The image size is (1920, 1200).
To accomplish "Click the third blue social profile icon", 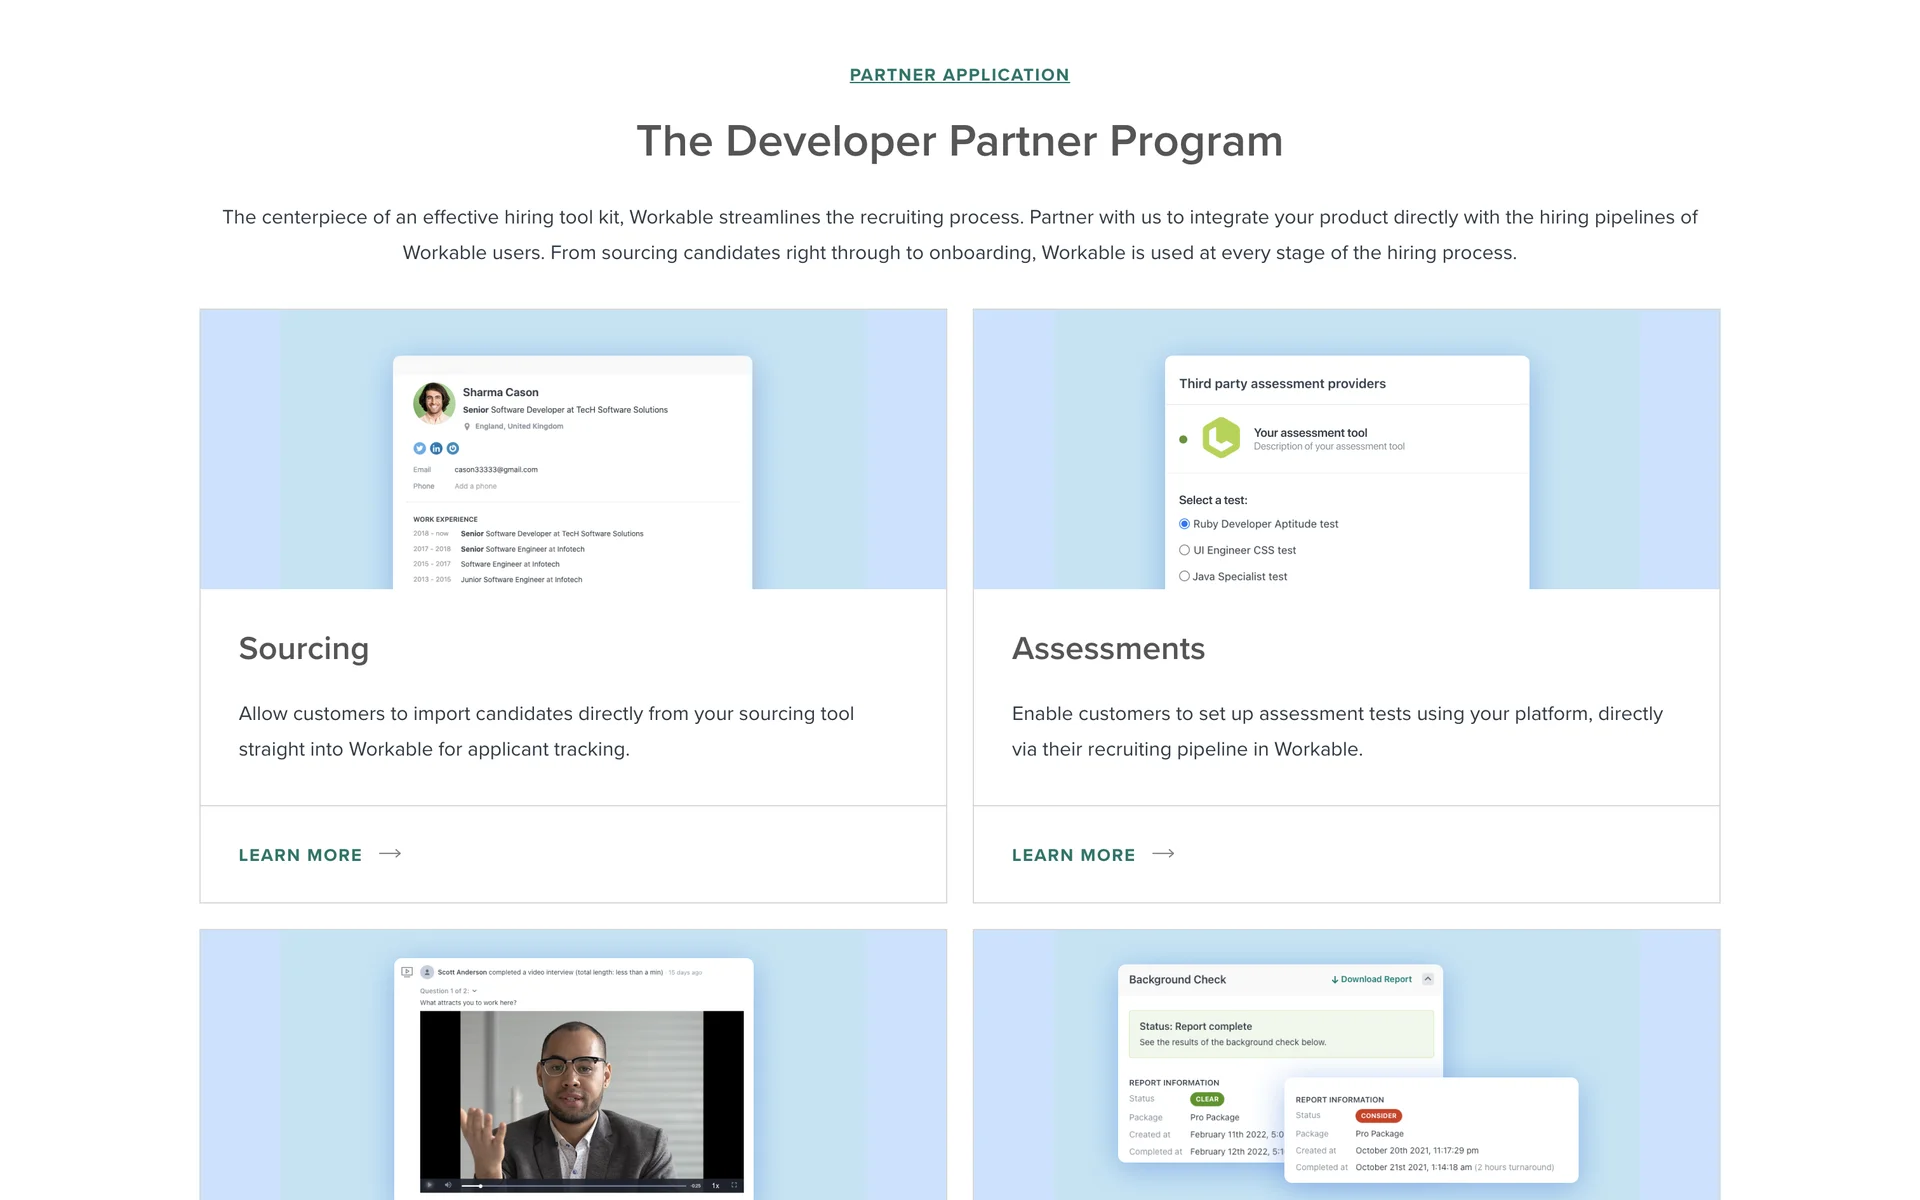I will pos(453,448).
